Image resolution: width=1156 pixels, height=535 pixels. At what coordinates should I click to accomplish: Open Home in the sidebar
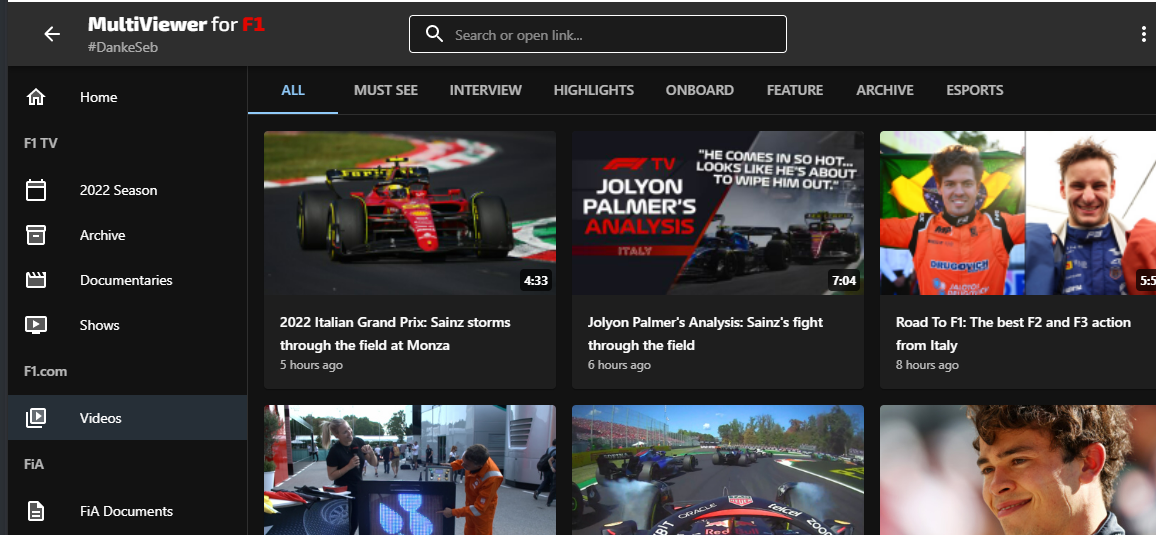coord(128,97)
